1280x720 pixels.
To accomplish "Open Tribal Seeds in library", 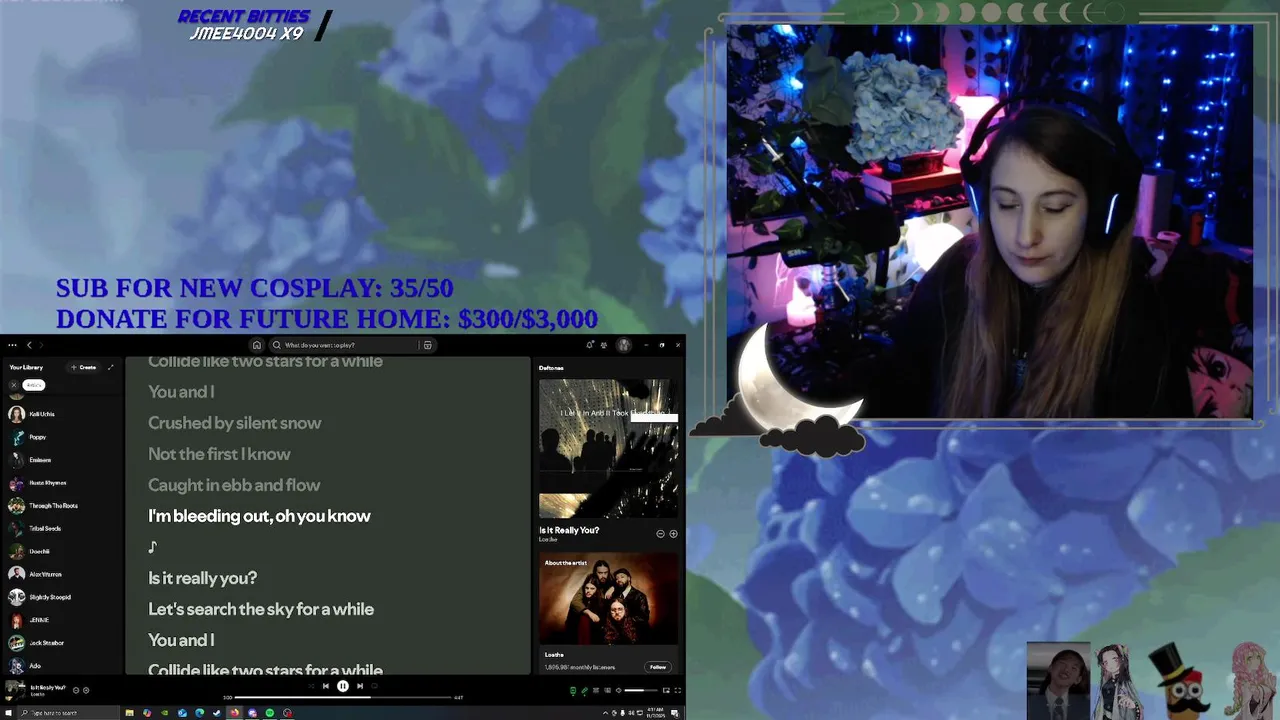I will coord(61,528).
